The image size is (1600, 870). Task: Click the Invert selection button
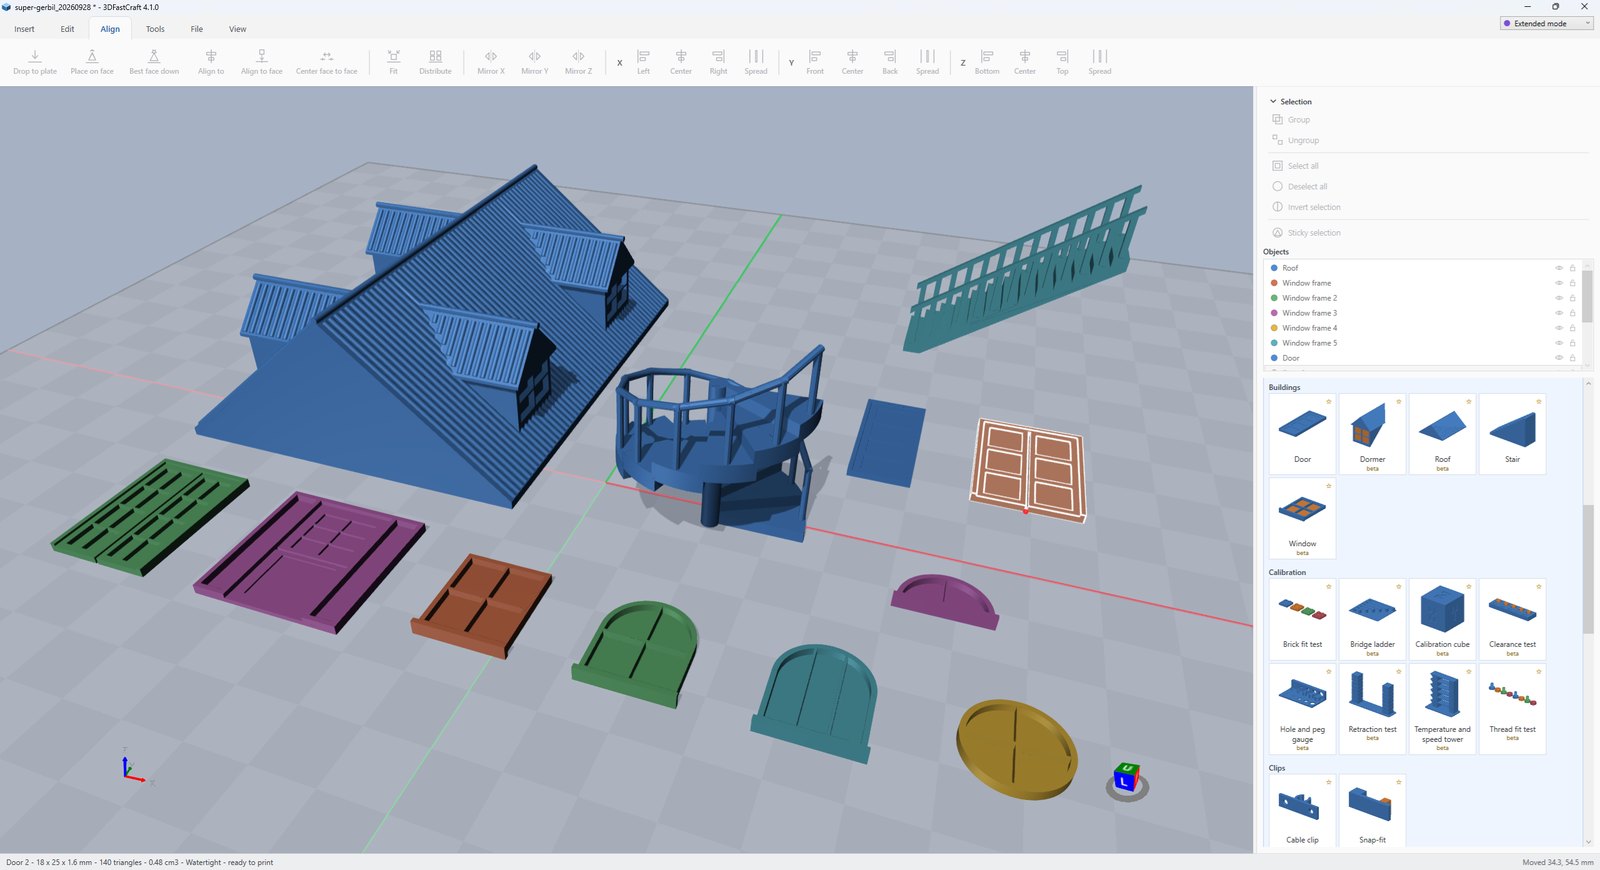[1306, 208]
